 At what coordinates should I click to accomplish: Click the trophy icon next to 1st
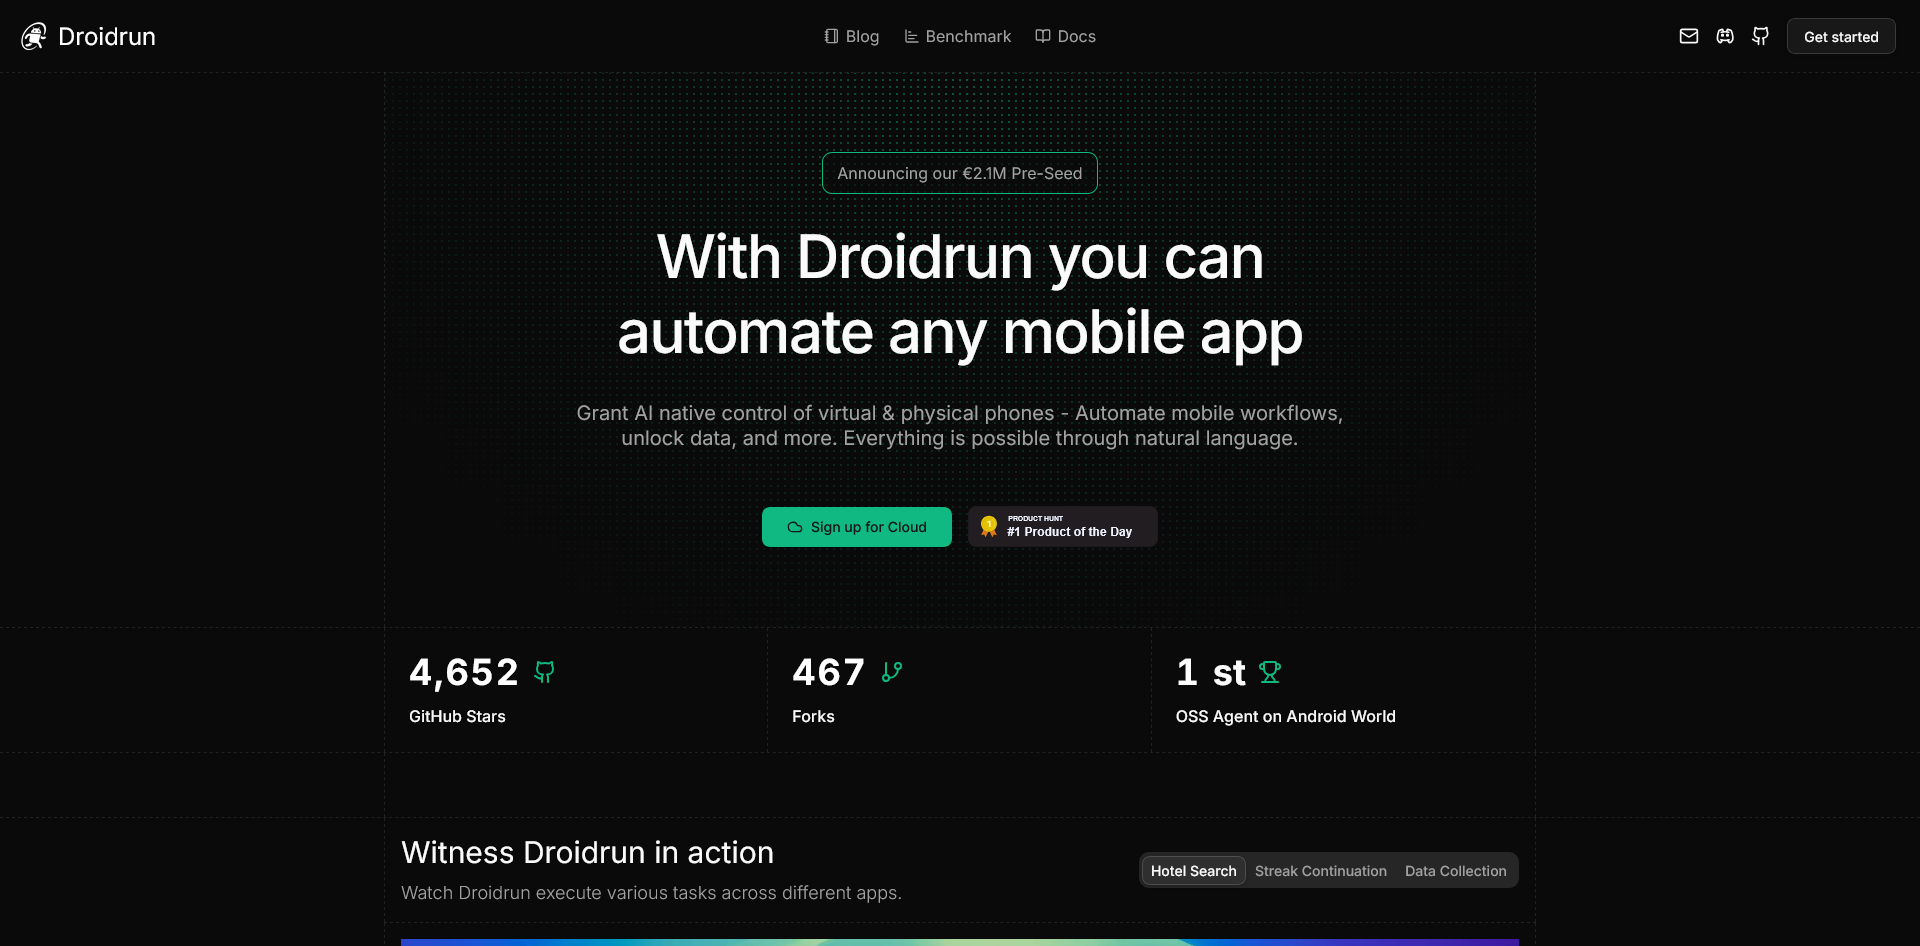click(1269, 672)
